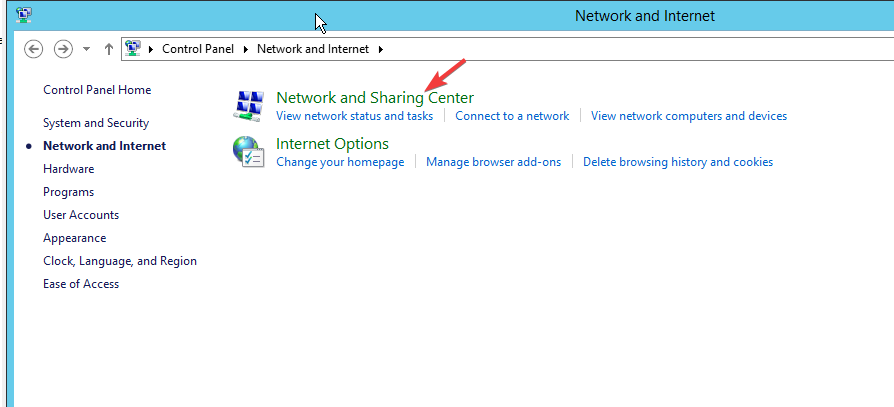The height and width of the screenshot is (407, 894).
Task: Open the recent locations dropdown arrow
Action: pyautogui.click(x=87, y=49)
